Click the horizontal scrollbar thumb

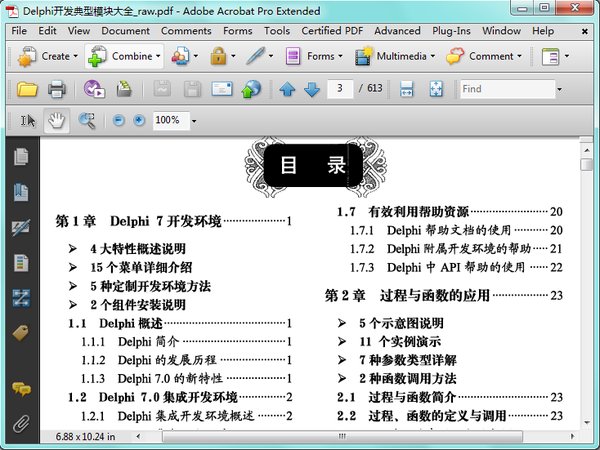click(342, 436)
